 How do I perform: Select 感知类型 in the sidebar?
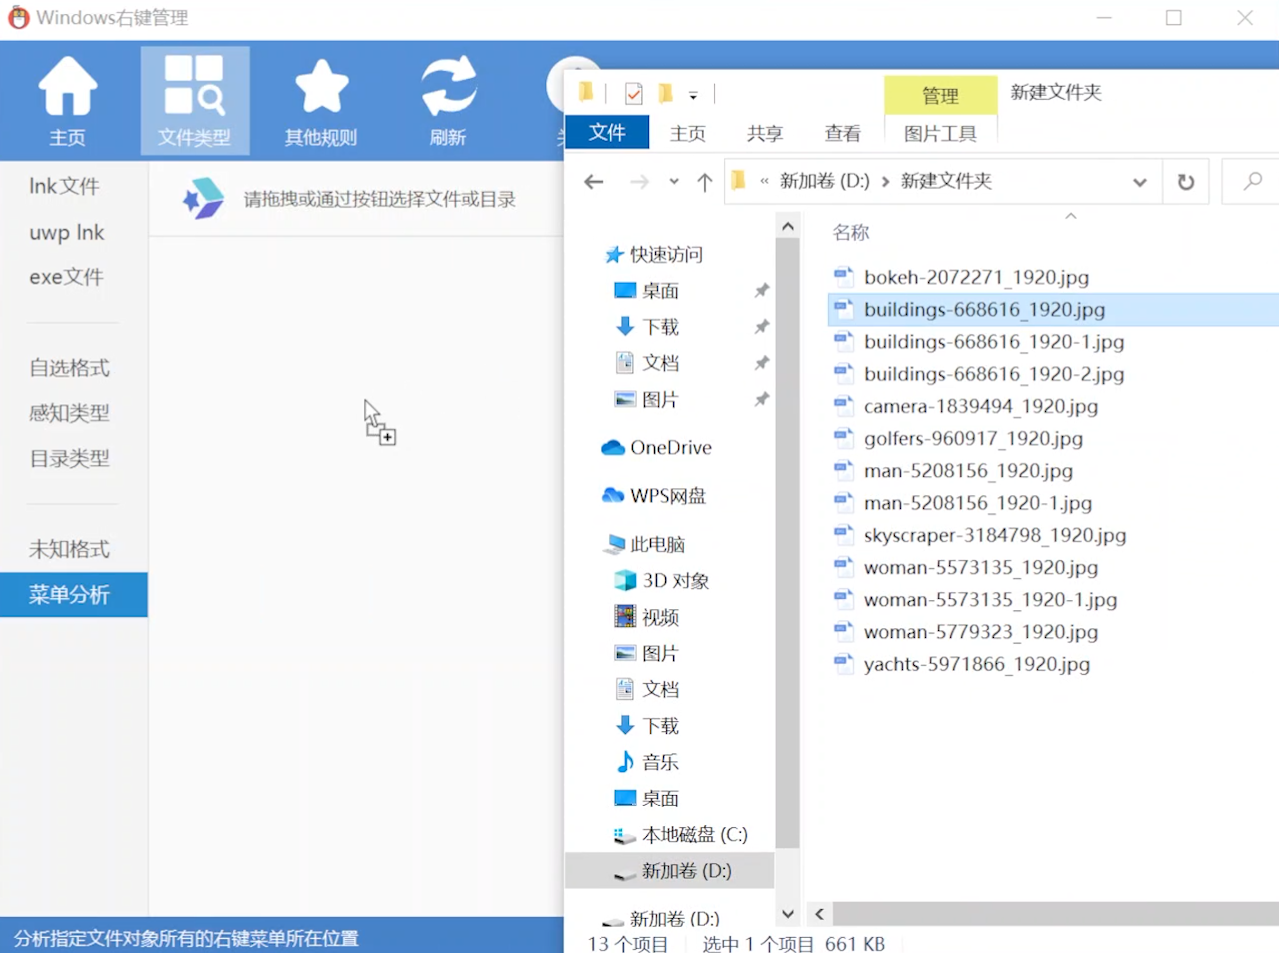(69, 413)
